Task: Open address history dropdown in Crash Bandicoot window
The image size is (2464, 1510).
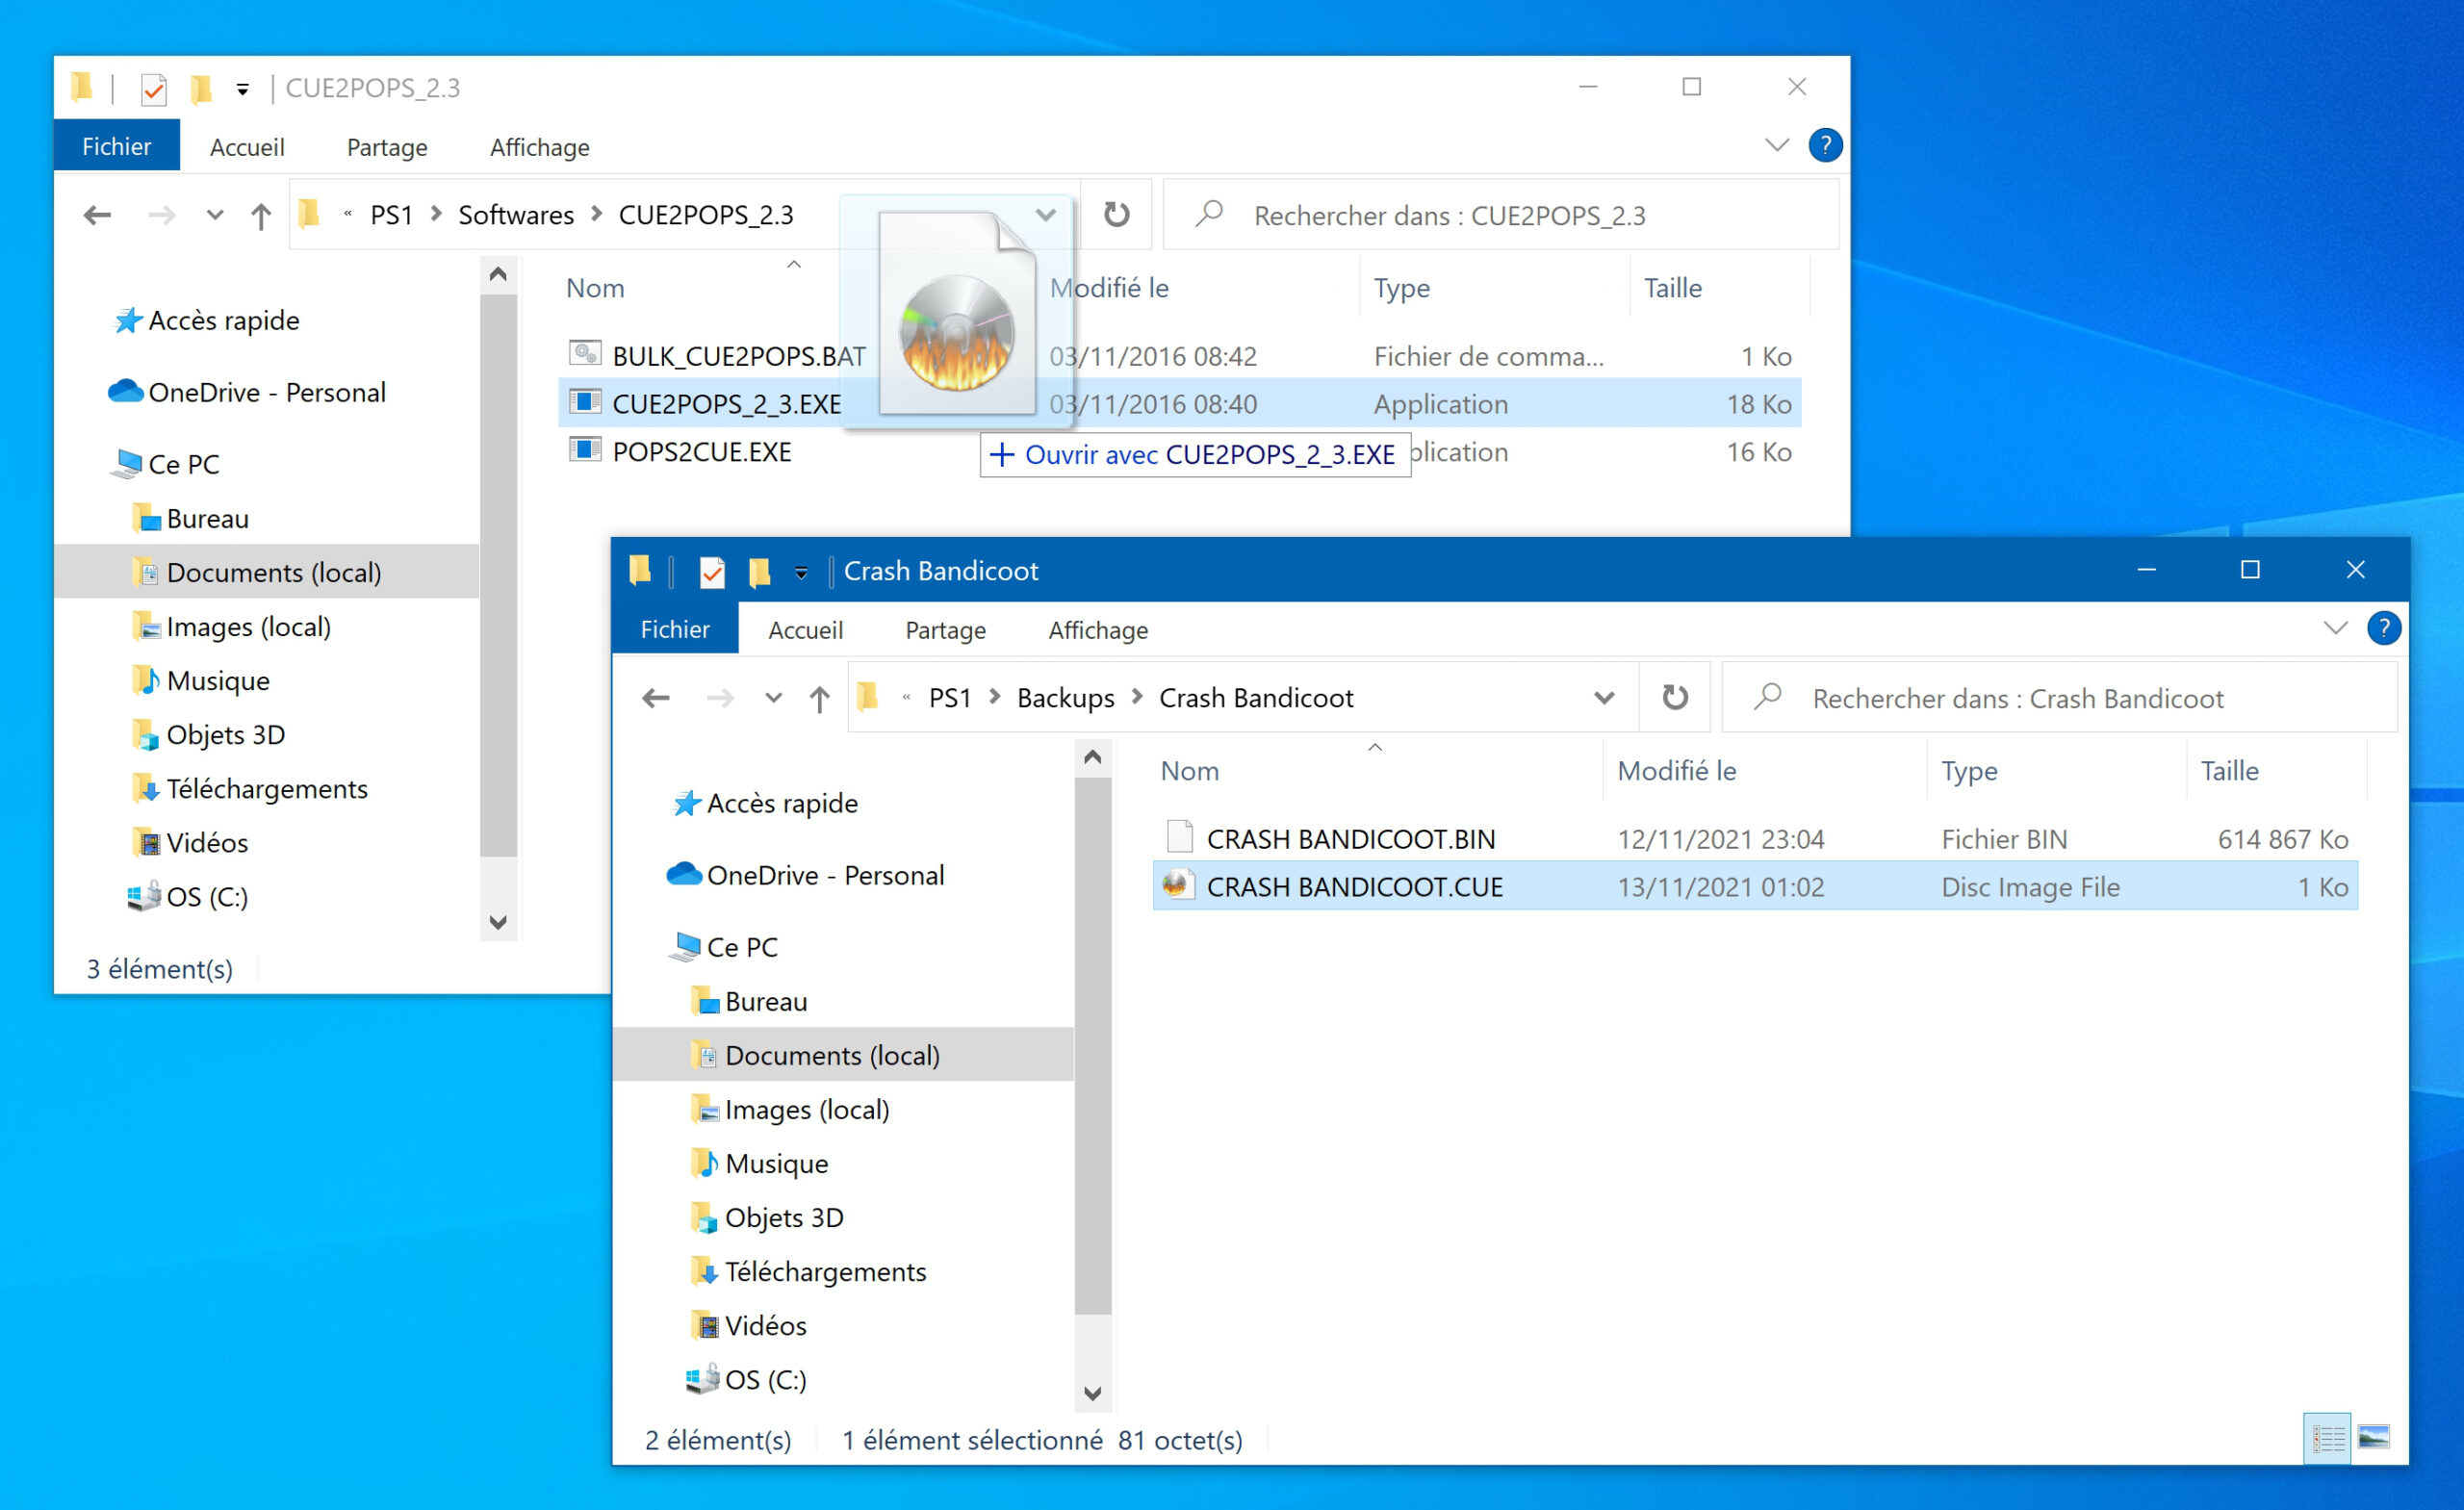Action: pos(1604,697)
